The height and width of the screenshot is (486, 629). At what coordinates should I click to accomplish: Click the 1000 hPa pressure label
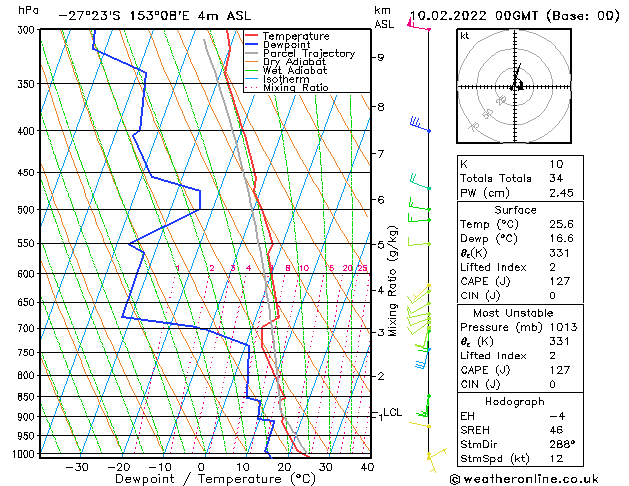(24, 454)
